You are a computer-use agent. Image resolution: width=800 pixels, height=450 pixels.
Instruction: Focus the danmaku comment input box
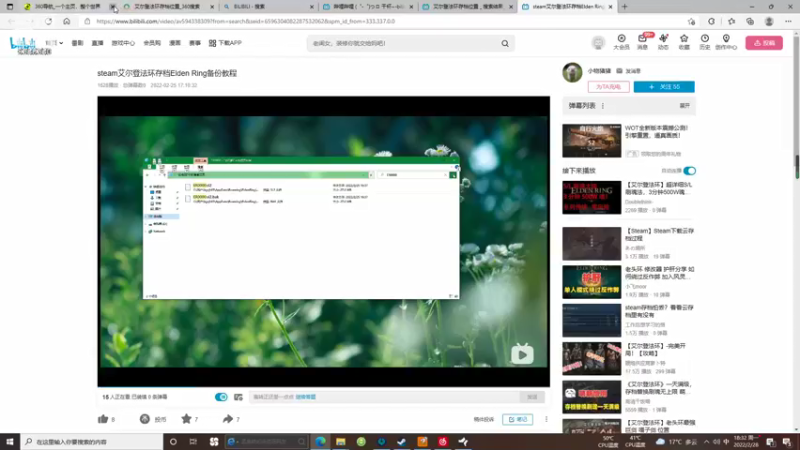[x=384, y=397]
